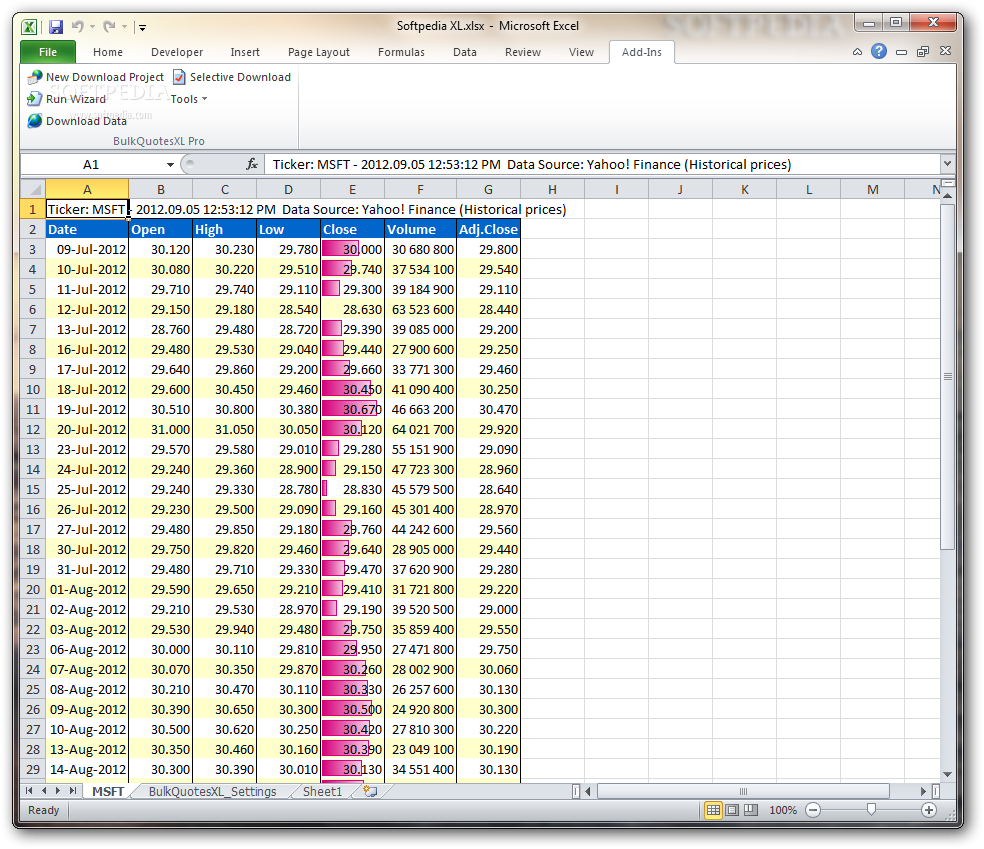
Task: Select column header K
Action: [x=744, y=190]
